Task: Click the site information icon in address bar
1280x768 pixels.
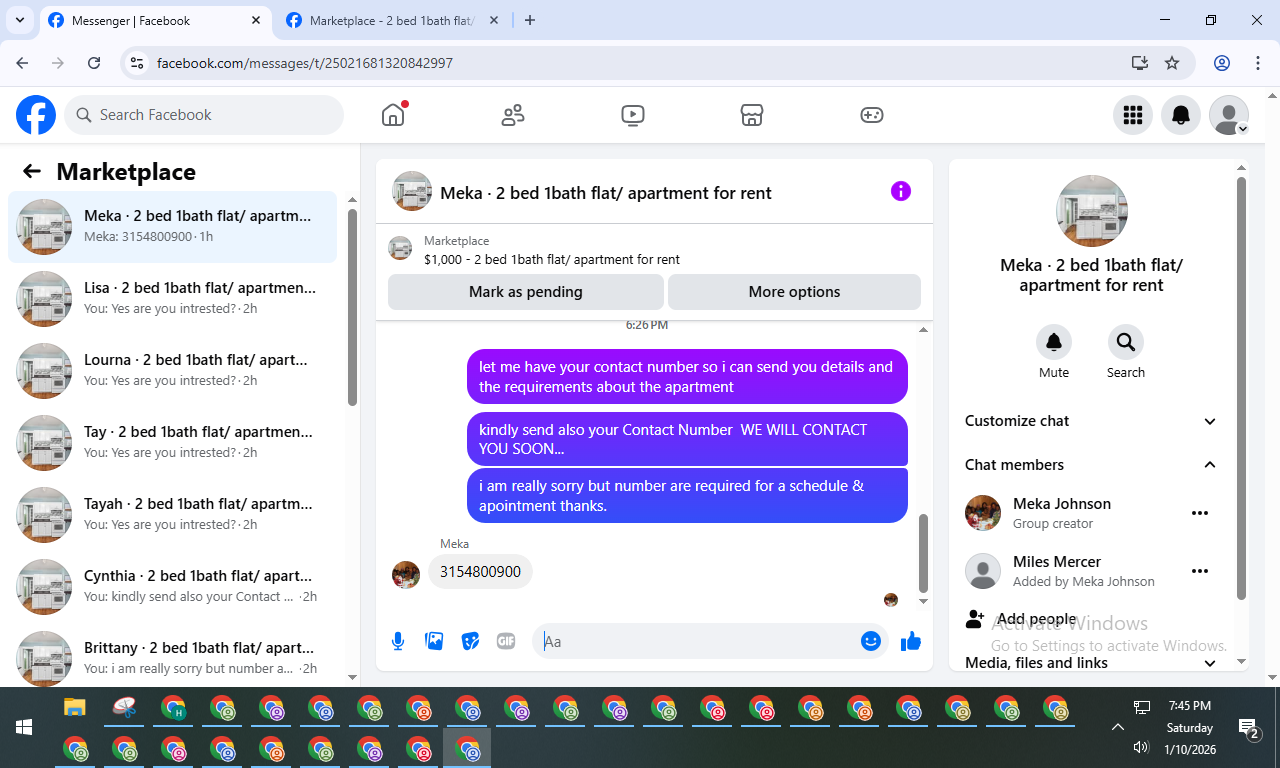Action: click(x=138, y=63)
